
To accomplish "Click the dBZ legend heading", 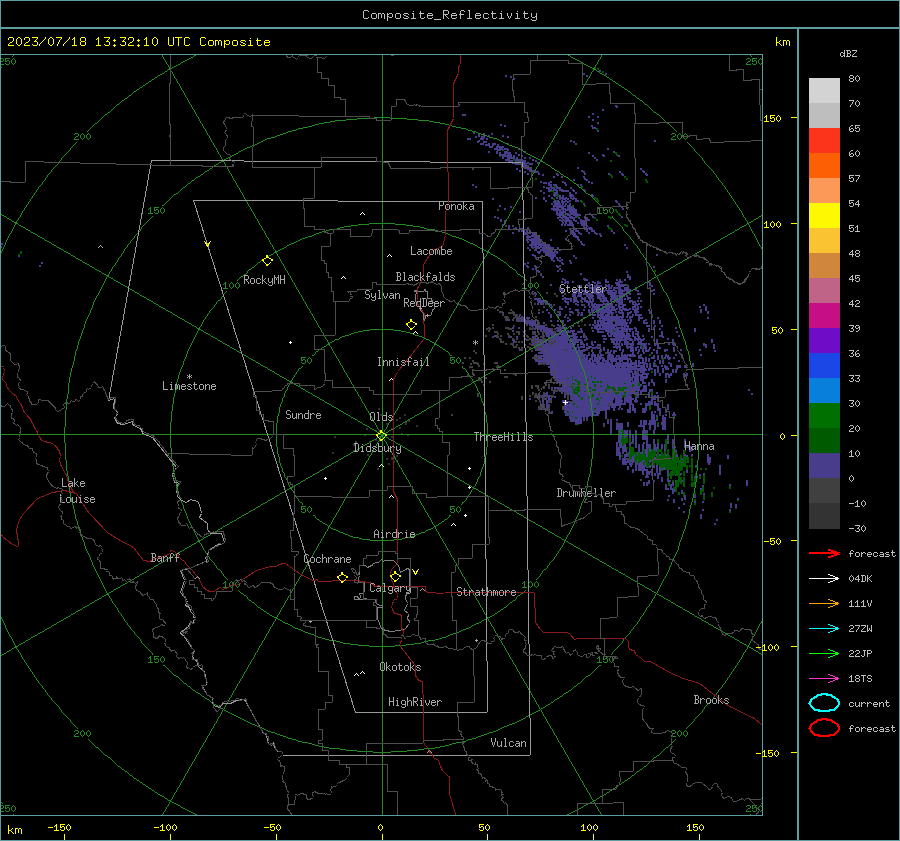I will [848, 54].
